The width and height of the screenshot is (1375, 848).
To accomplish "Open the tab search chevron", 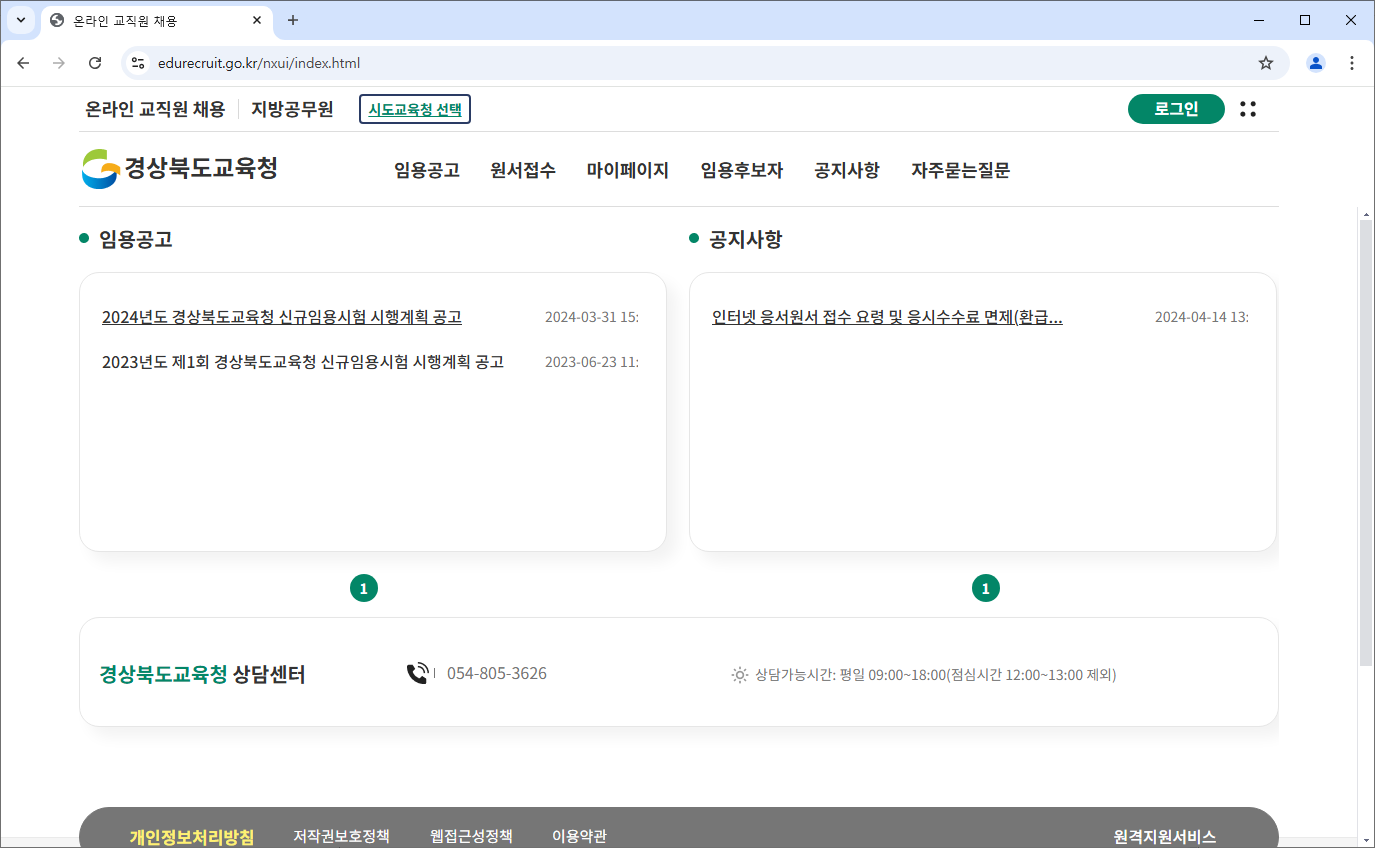I will [x=20, y=20].
